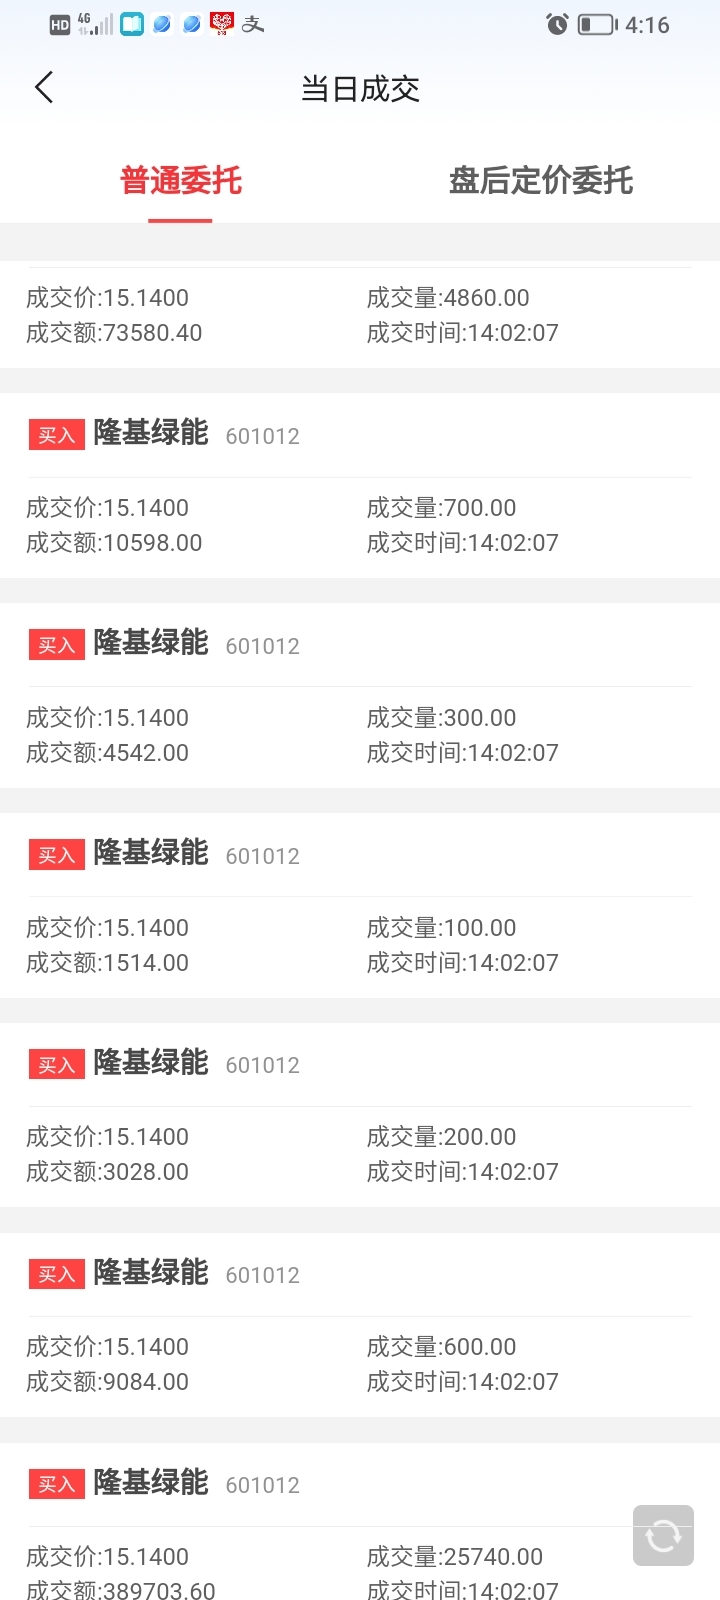Tap the floating refresh icon
The image size is (720, 1600).
[663, 1535]
